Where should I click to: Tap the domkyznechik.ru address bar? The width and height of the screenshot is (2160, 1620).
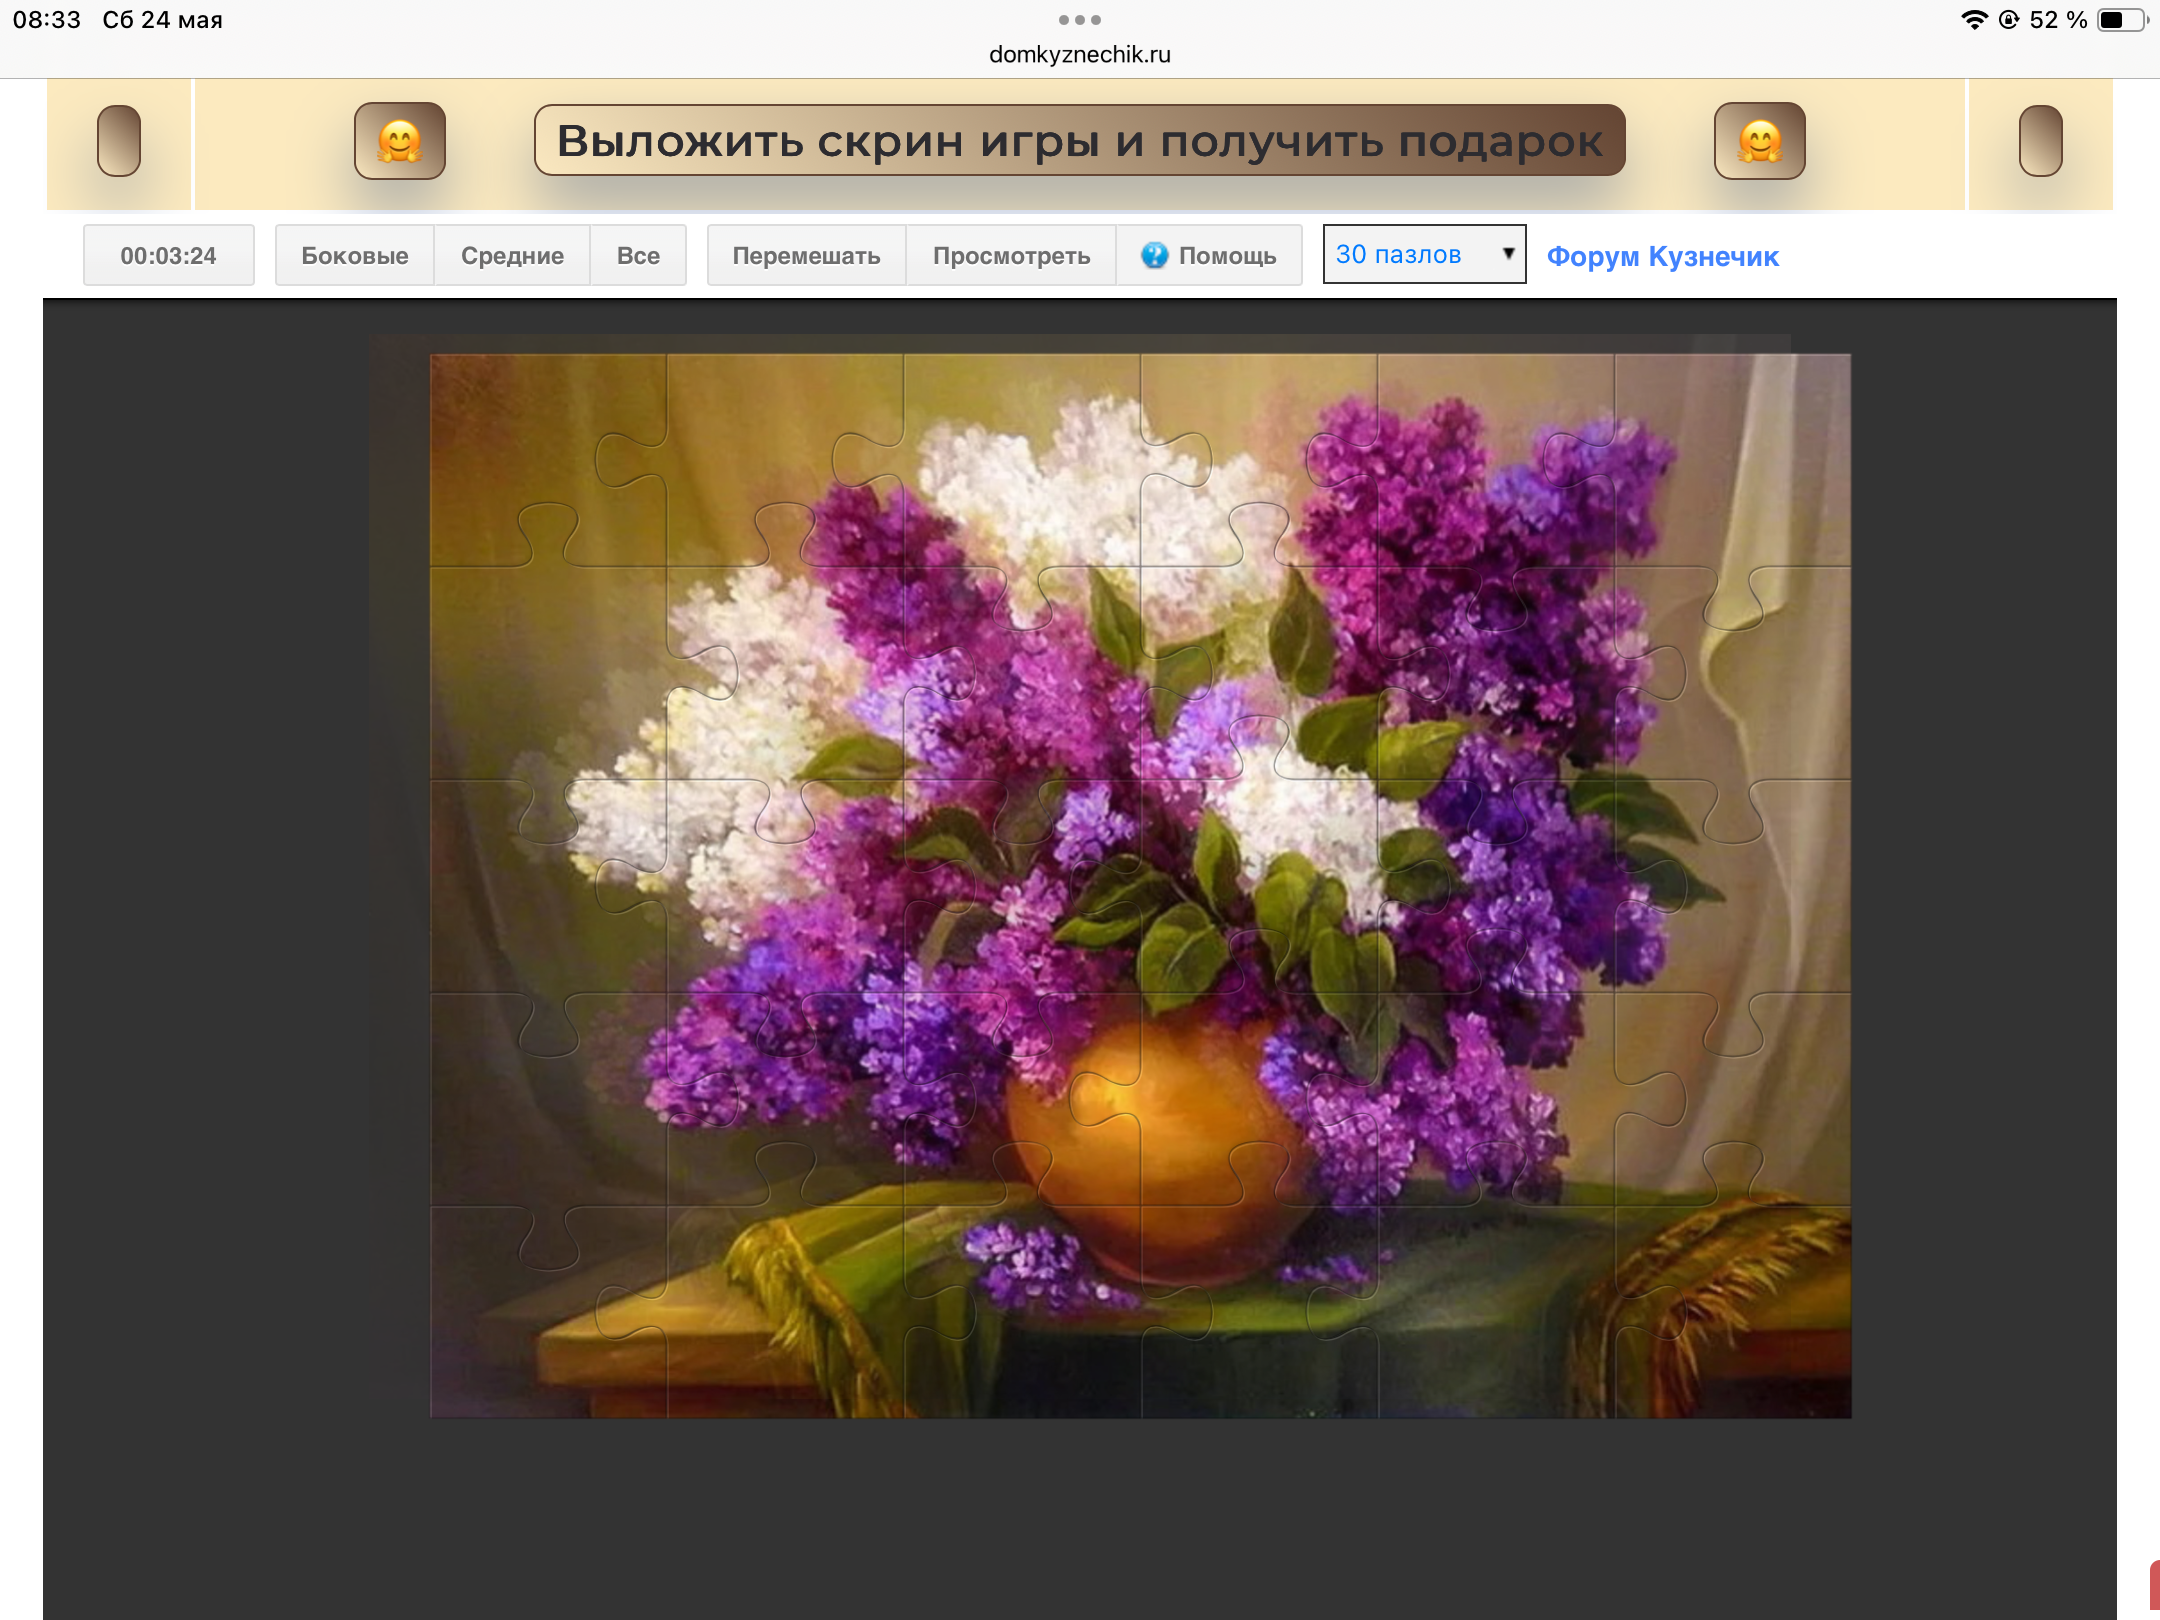(1080, 55)
